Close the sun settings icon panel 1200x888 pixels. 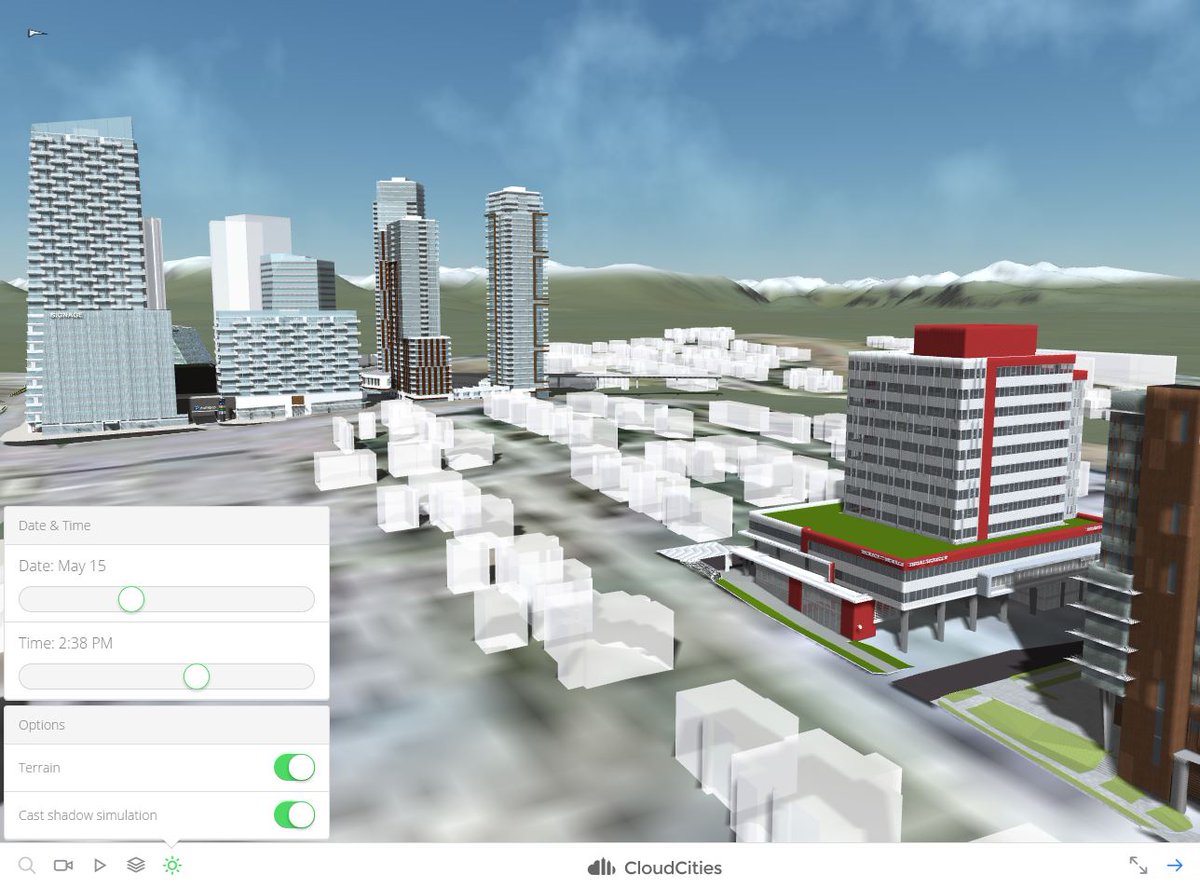[x=172, y=865]
